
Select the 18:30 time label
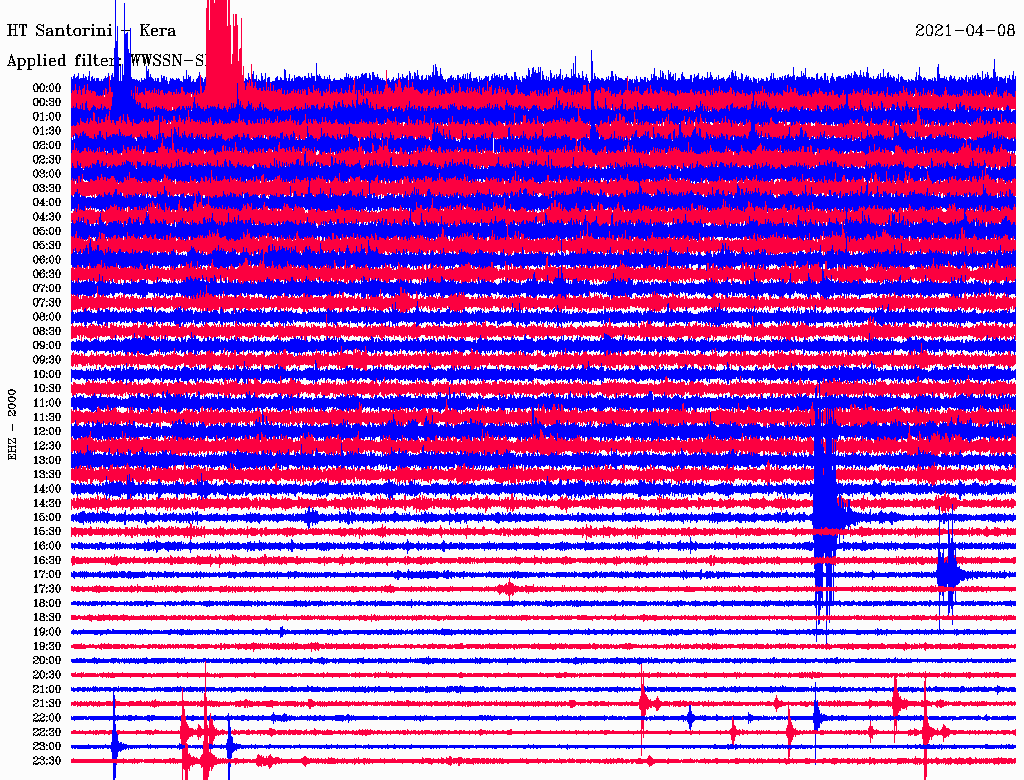point(47,618)
